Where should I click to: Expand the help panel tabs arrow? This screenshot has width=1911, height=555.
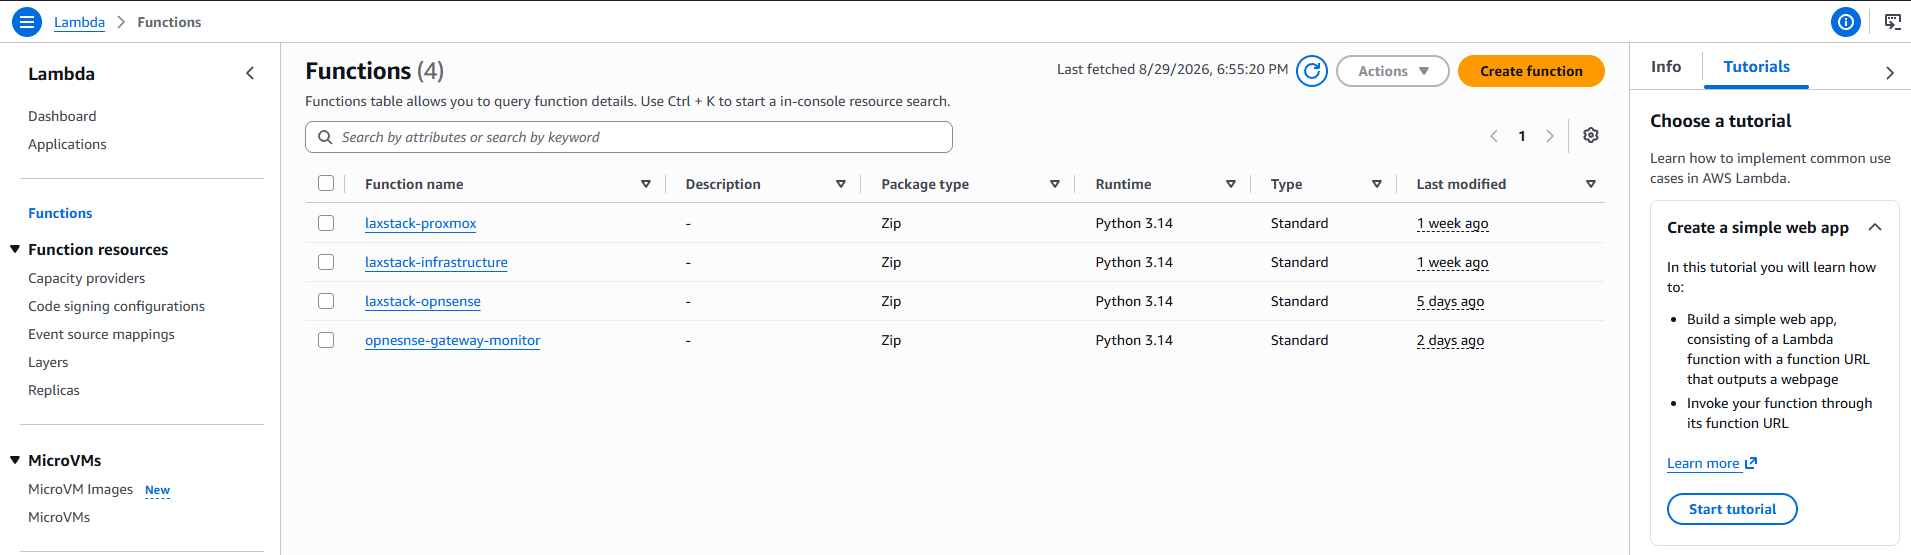1889,72
